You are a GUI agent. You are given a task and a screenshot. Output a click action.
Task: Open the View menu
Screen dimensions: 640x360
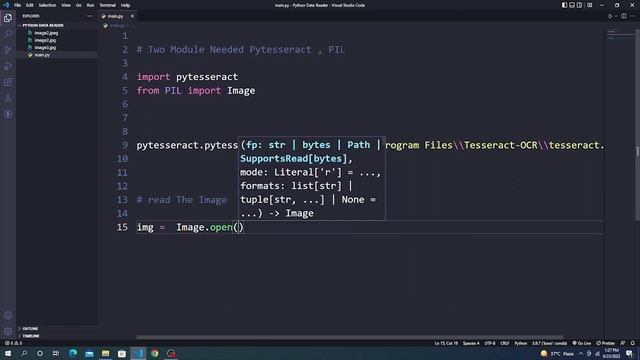tap(66, 5)
